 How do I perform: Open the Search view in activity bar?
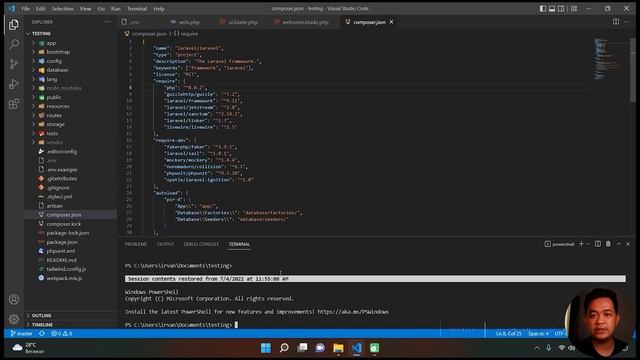(13, 44)
